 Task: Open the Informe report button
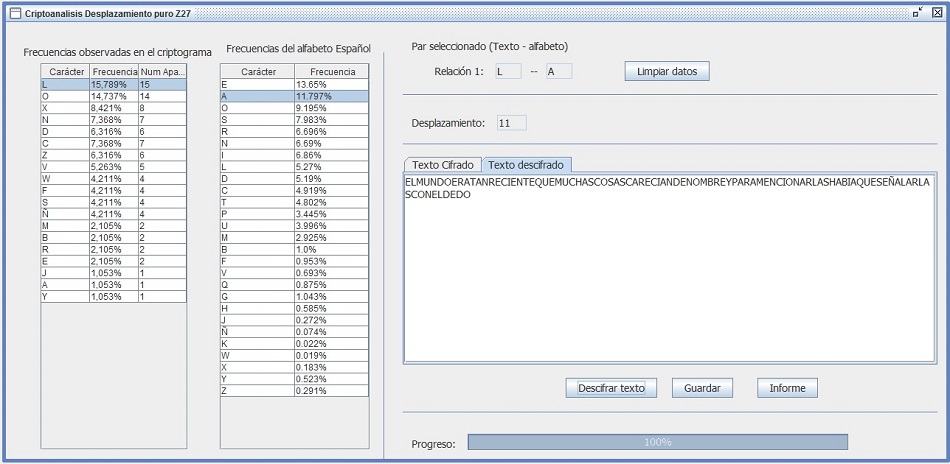pos(787,388)
